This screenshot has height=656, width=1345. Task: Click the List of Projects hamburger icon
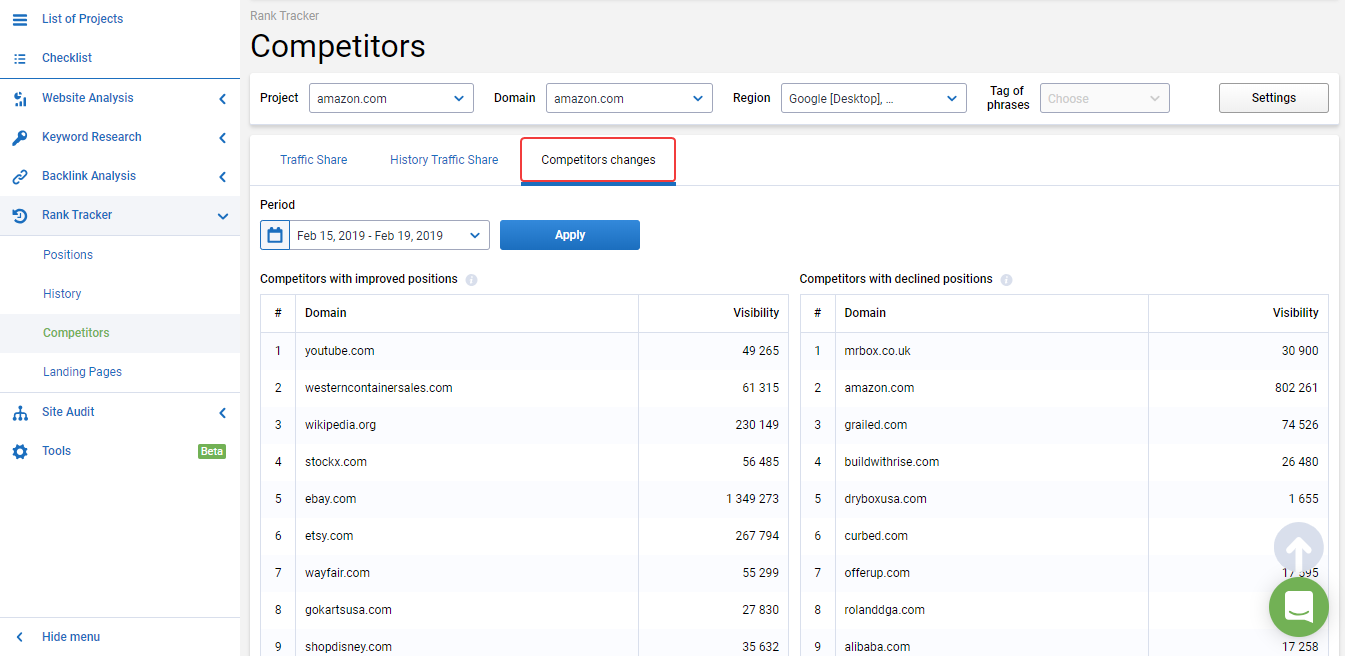click(x=20, y=19)
